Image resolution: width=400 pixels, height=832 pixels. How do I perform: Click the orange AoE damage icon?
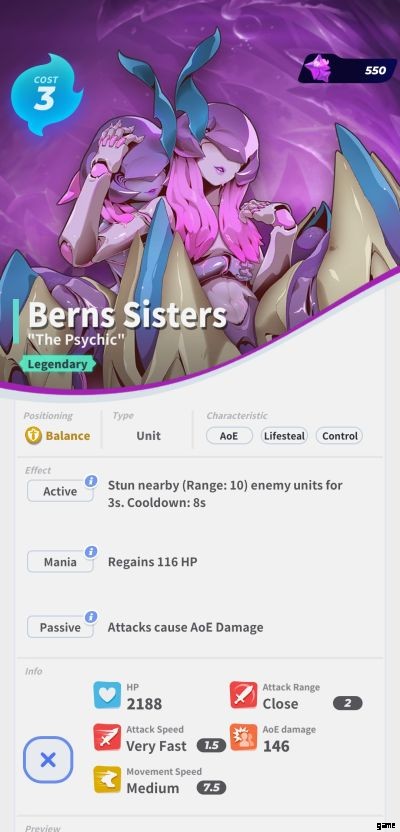click(244, 737)
